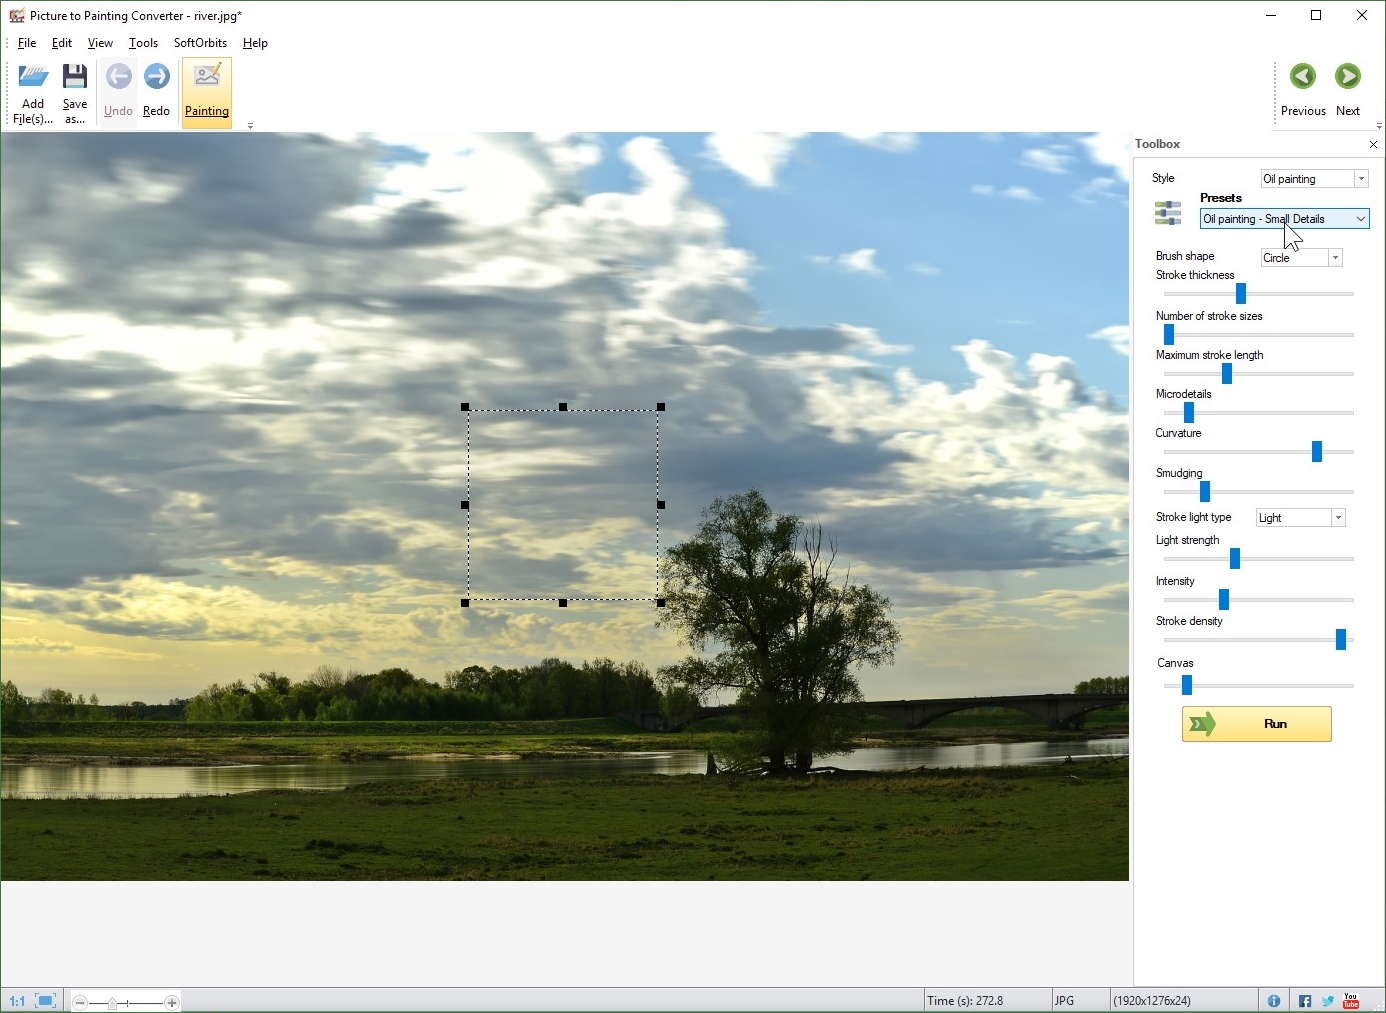The width and height of the screenshot is (1386, 1013).
Task: Redo the last action
Action: (157, 91)
